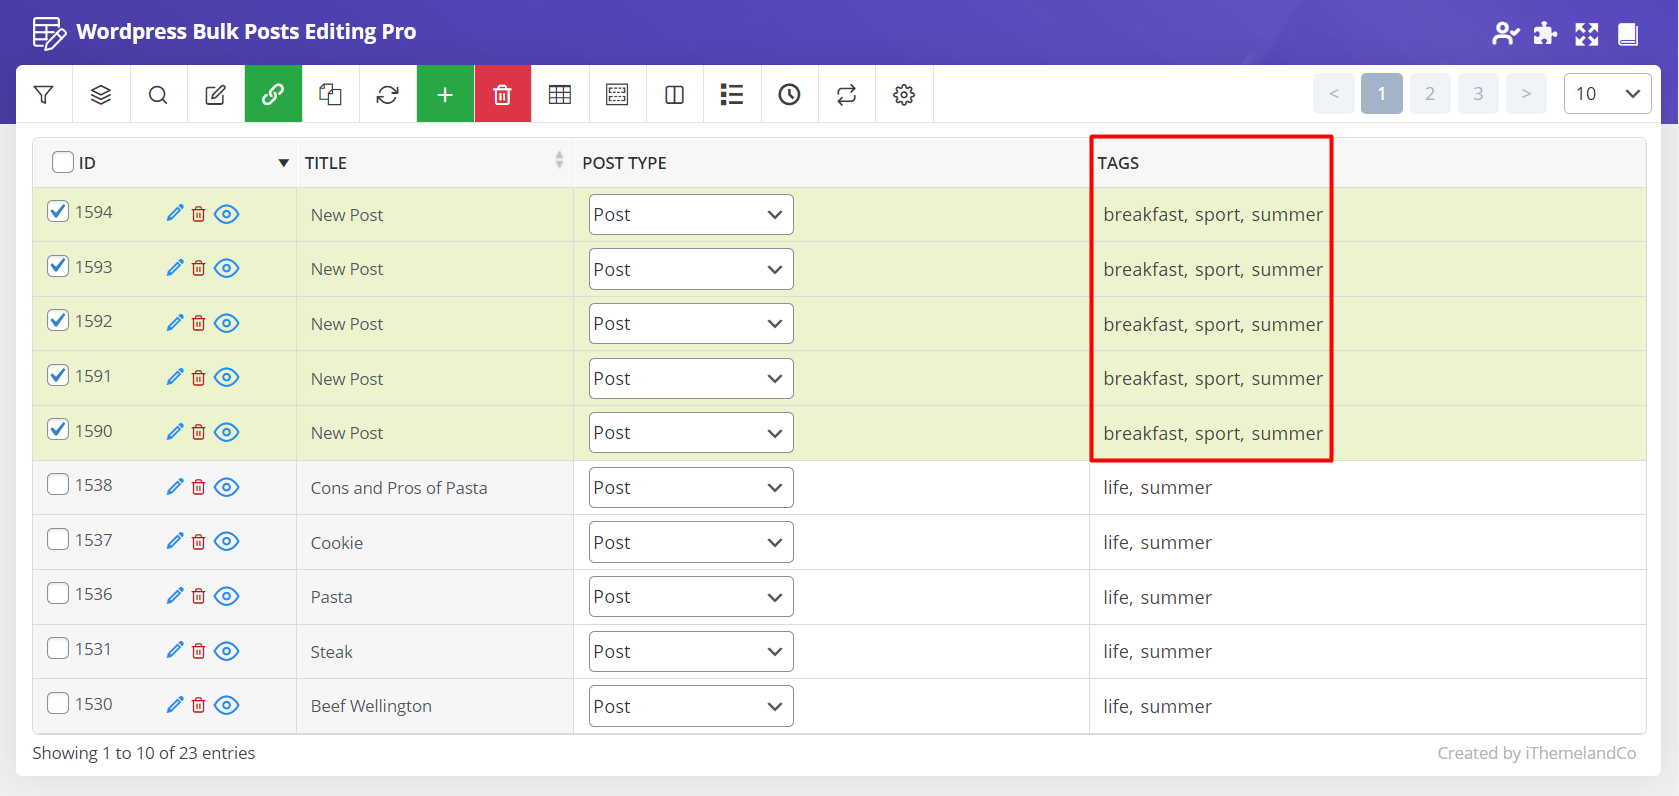Open post type dropdown for post 1594

[691, 215]
